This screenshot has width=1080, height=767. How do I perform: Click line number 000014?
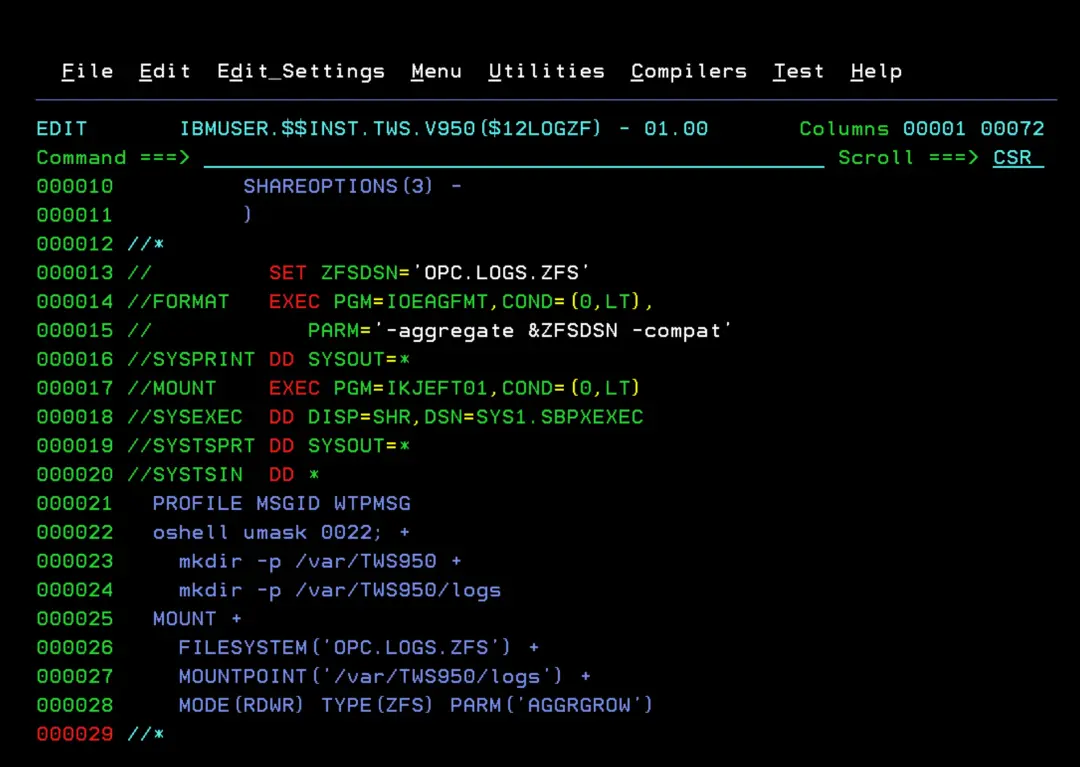point(74,302)
